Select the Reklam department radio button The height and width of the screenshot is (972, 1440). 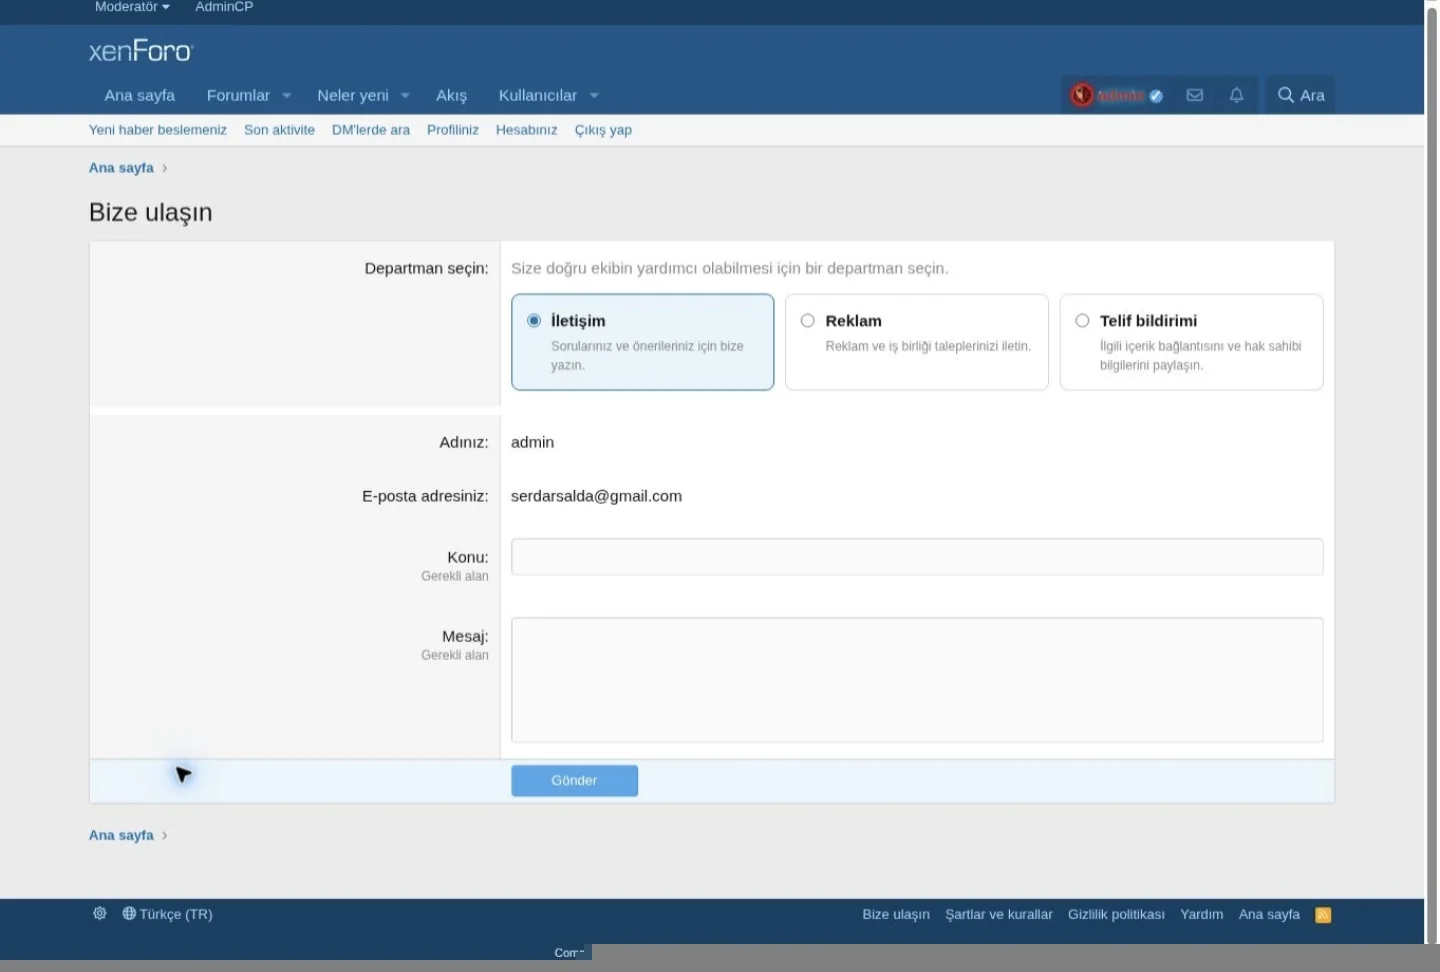808,321
